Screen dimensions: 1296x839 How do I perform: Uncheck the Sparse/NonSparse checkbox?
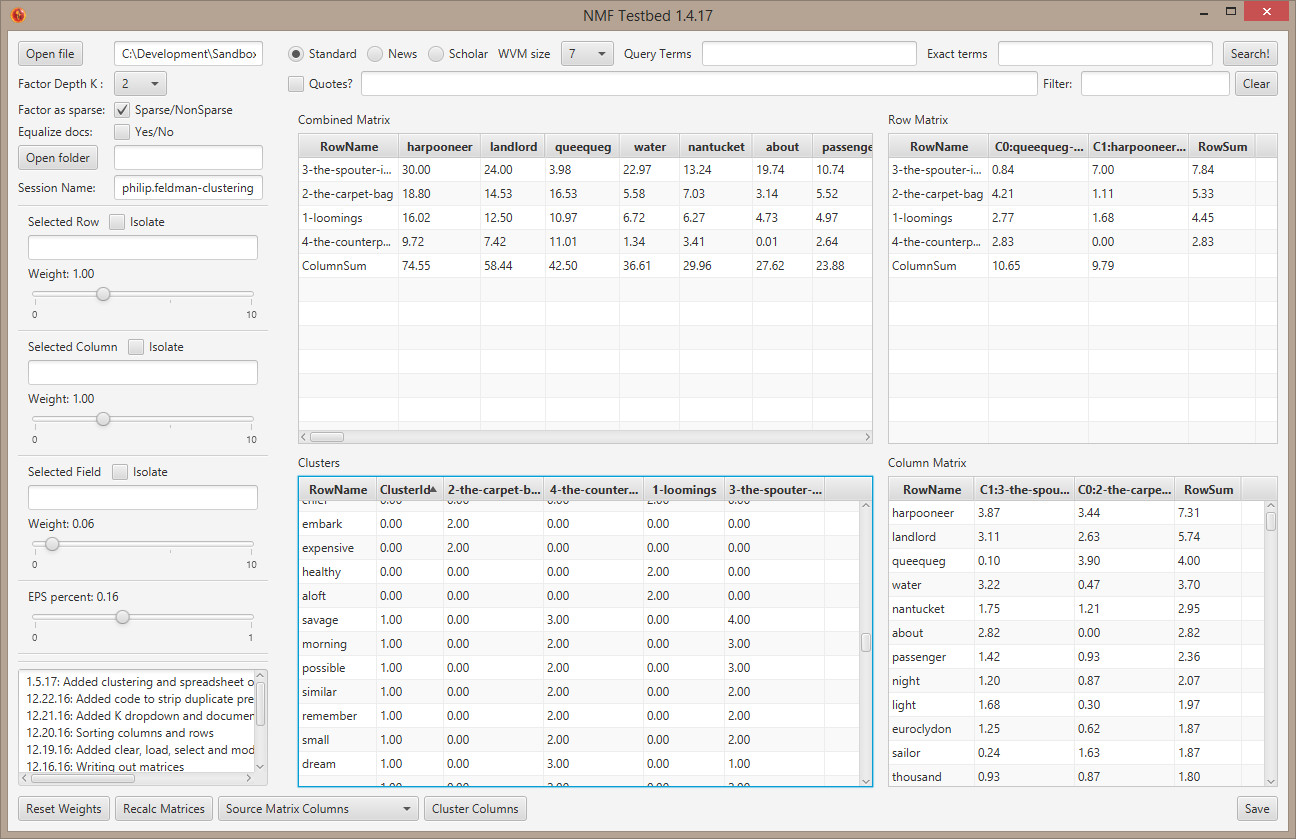[122, 110]
